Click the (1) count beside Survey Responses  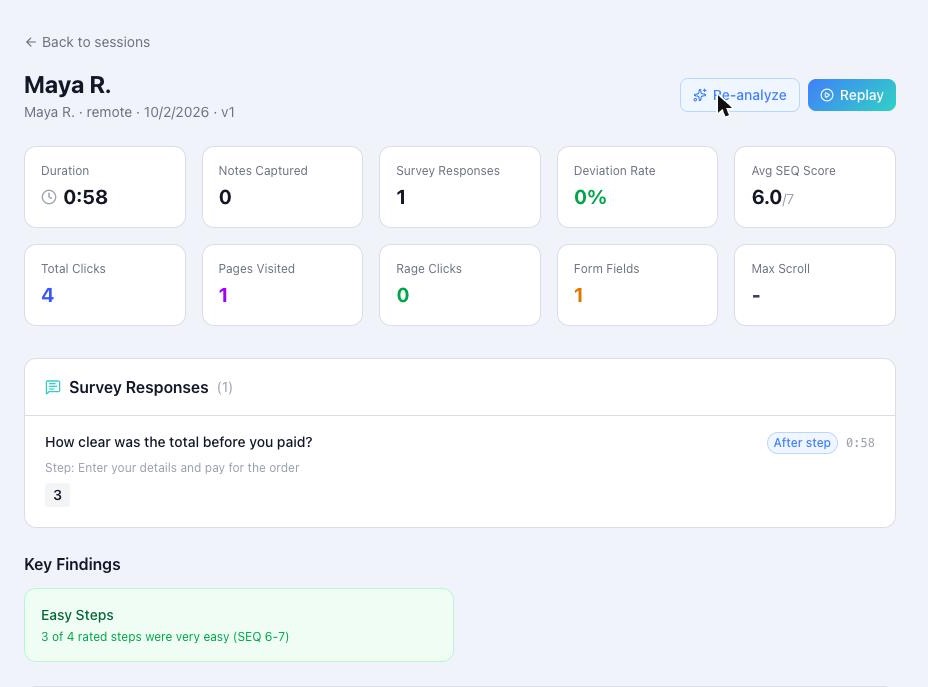point(224,388)
